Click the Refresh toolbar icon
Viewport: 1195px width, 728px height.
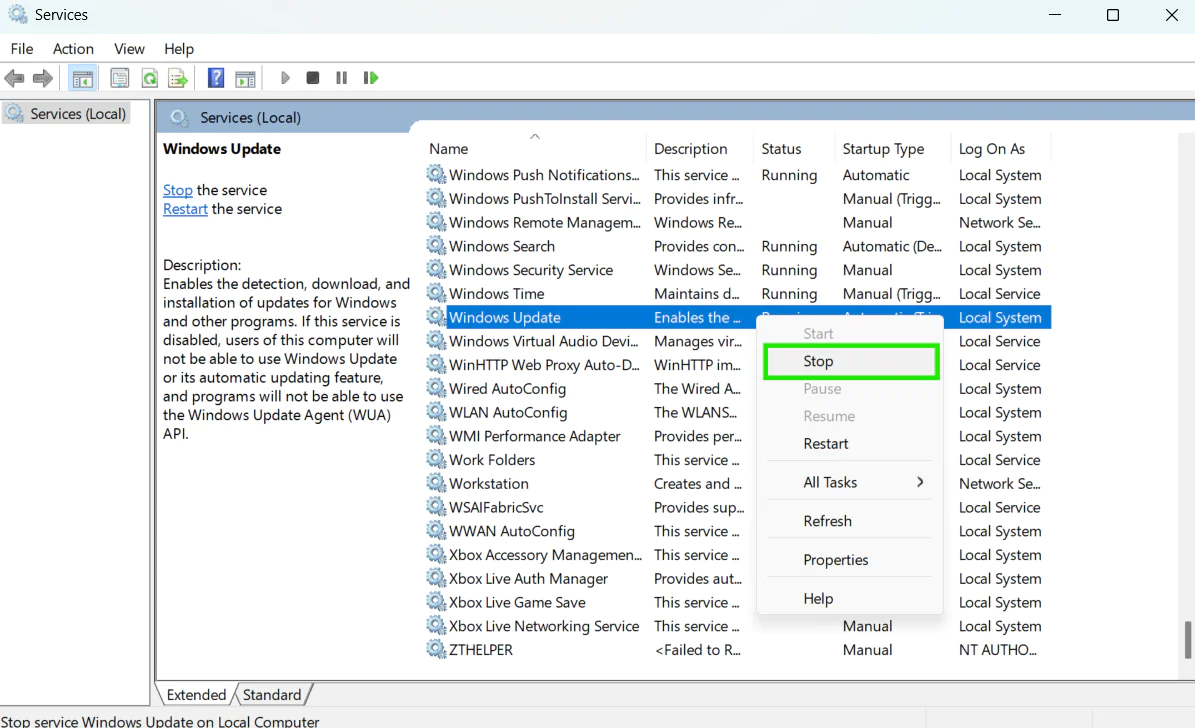point(150,78)
